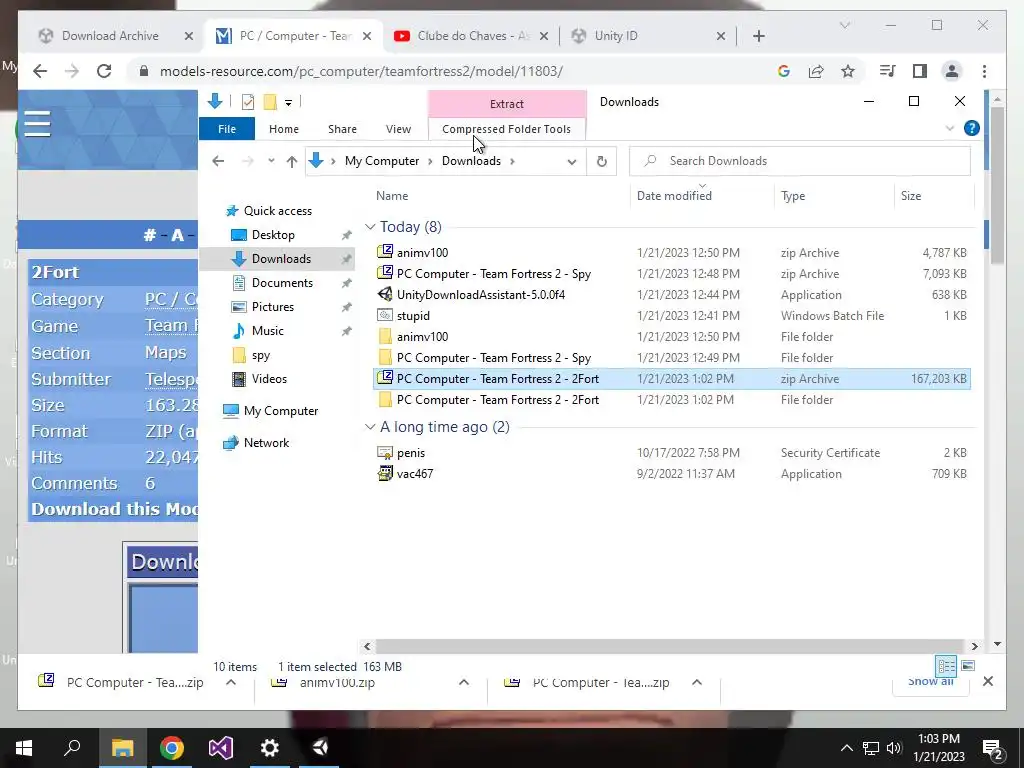Viewport: 1024px width, 768px height.
Task: Click the Search Downloads box
Action: [799, 161]
